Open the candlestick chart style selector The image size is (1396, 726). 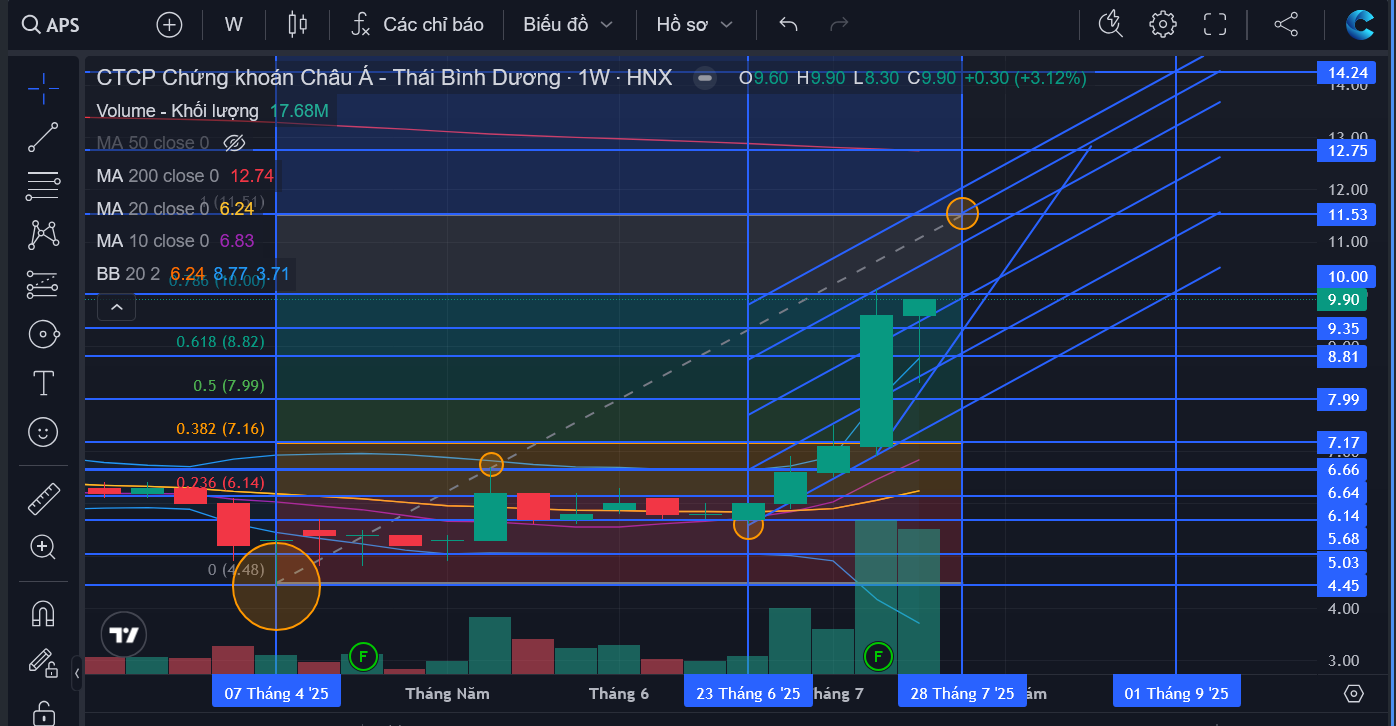[x=296, y=24]
